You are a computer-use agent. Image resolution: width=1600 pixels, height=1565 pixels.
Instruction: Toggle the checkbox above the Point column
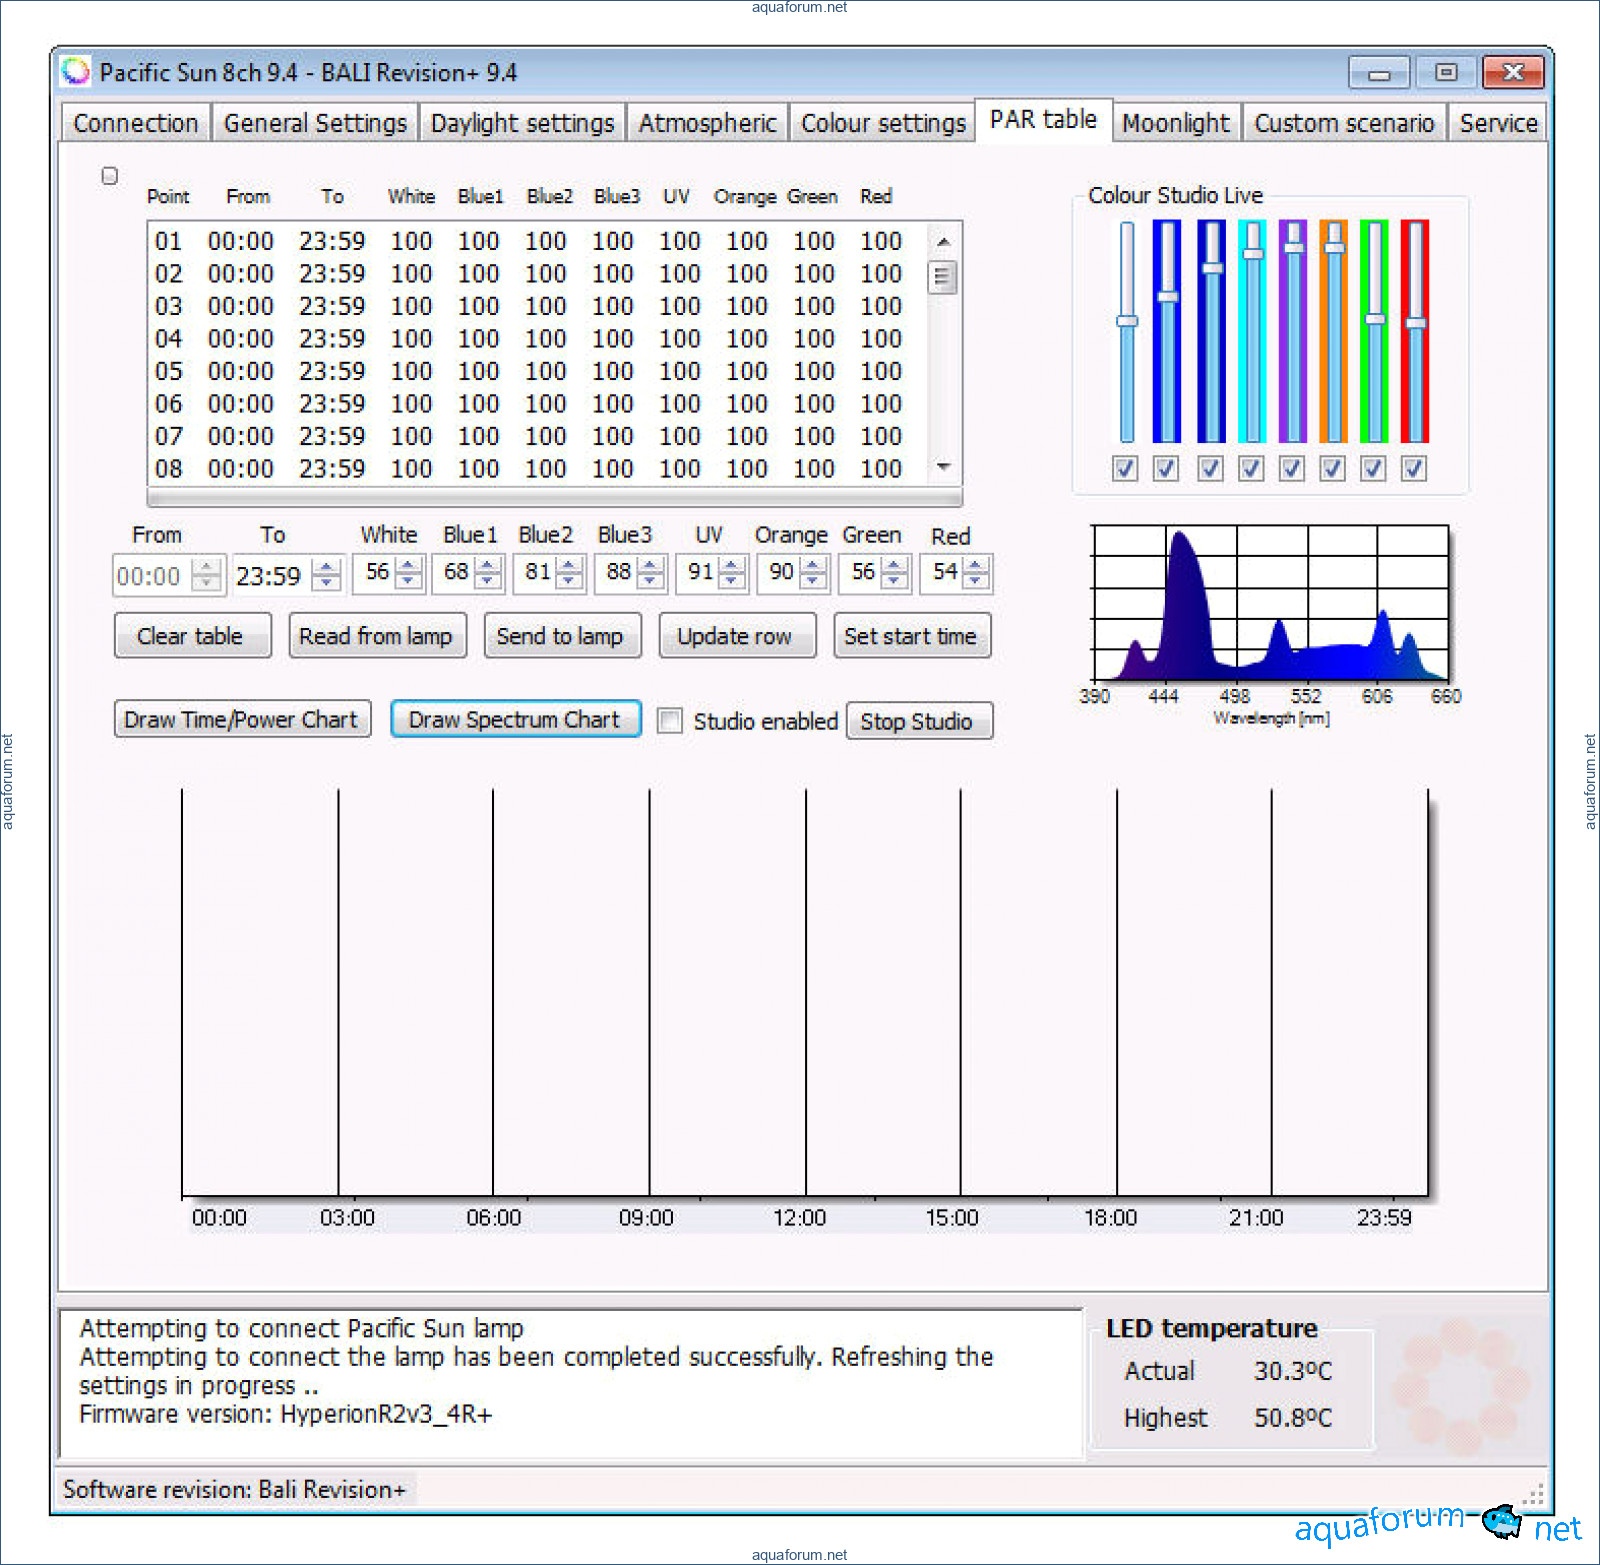[x=110, y=176]
